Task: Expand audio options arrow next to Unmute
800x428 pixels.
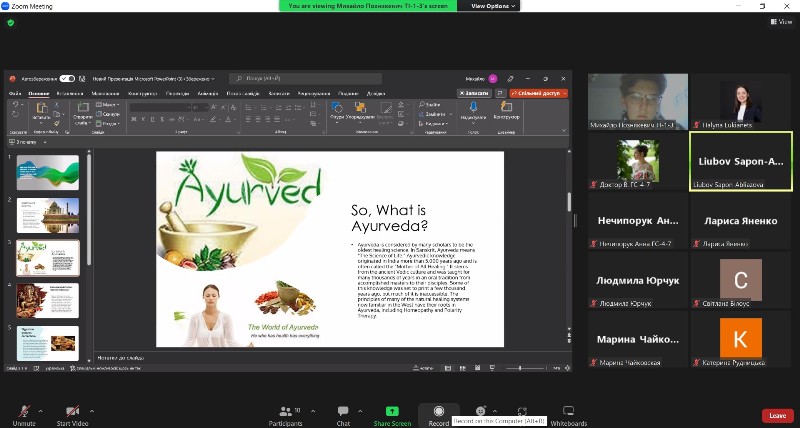Action: coord(40,410)
